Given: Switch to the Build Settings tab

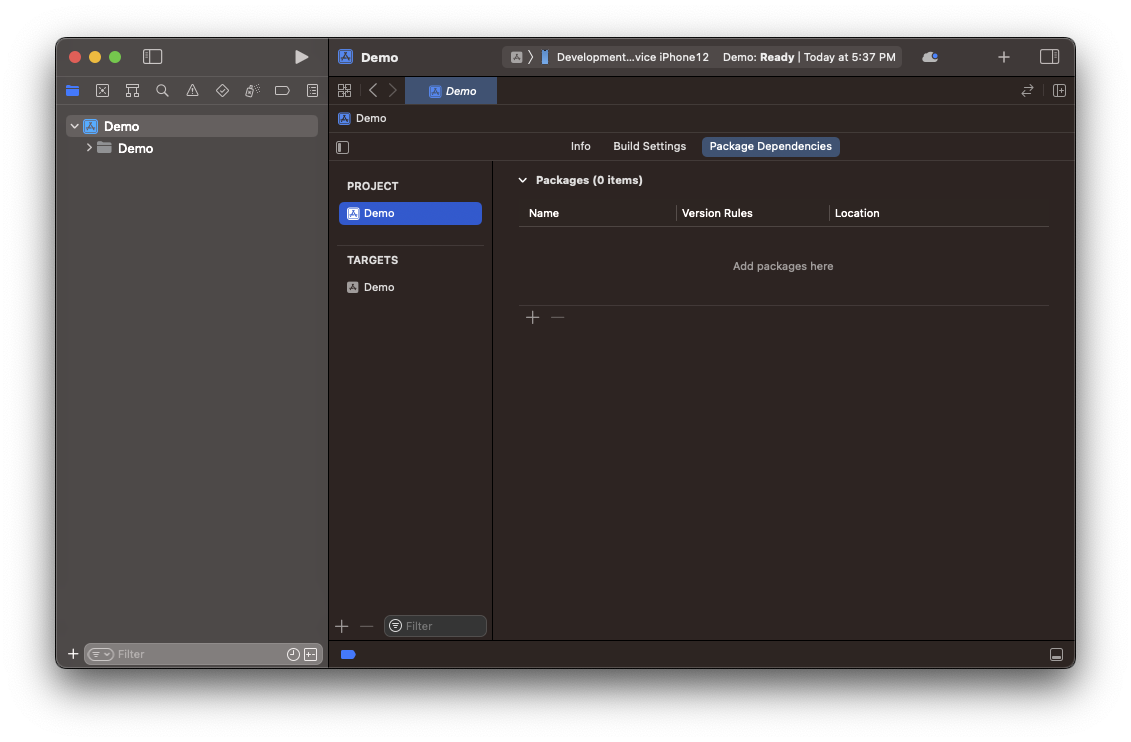Looking at the screenshot, I should click(649, 147).
